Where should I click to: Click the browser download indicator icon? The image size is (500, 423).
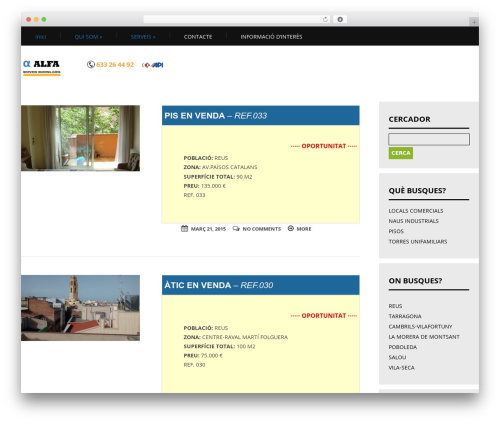tap(340, 19)
